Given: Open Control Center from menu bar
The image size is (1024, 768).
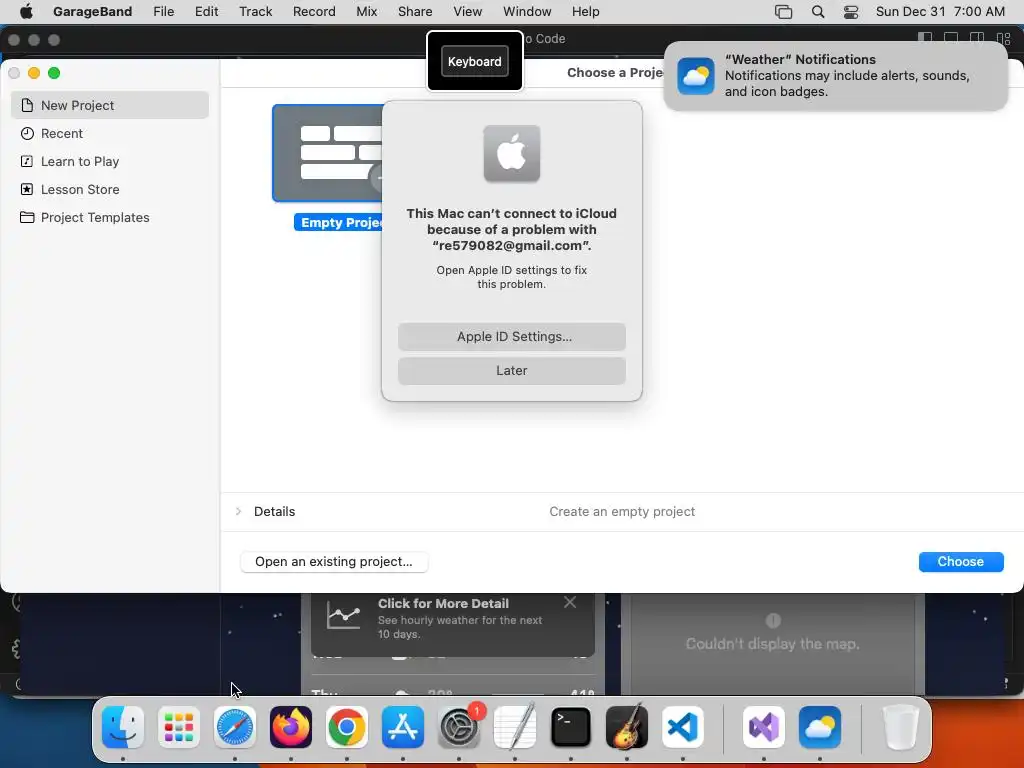Looking at the screenshot, I should coord(850,12).
